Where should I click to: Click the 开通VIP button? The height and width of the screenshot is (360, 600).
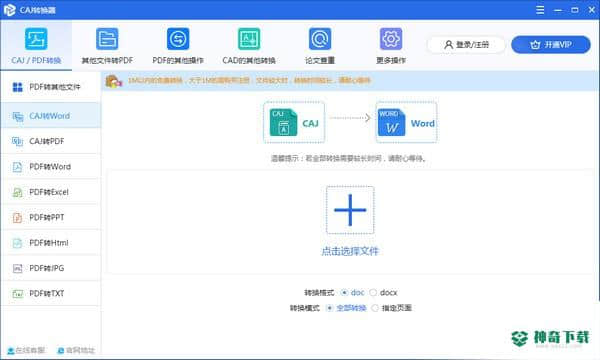[x=551, y=45]
